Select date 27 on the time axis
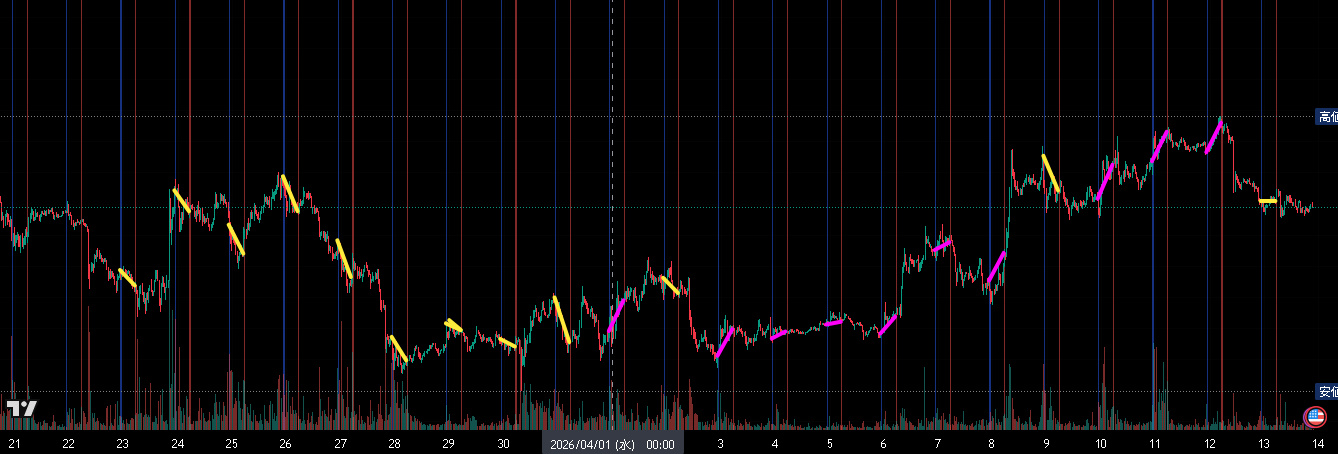This screenshot has width=1338, height=454. coord(340,444)
